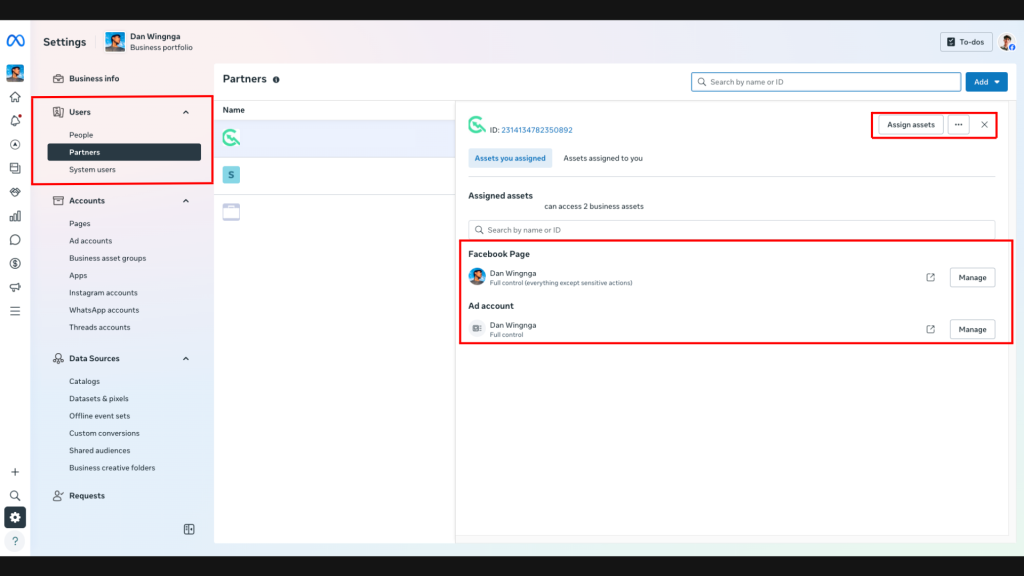Viewport: 1024px width, 576px height.
Task: Click the plus icon in left rail
Action: coord(15,472)
